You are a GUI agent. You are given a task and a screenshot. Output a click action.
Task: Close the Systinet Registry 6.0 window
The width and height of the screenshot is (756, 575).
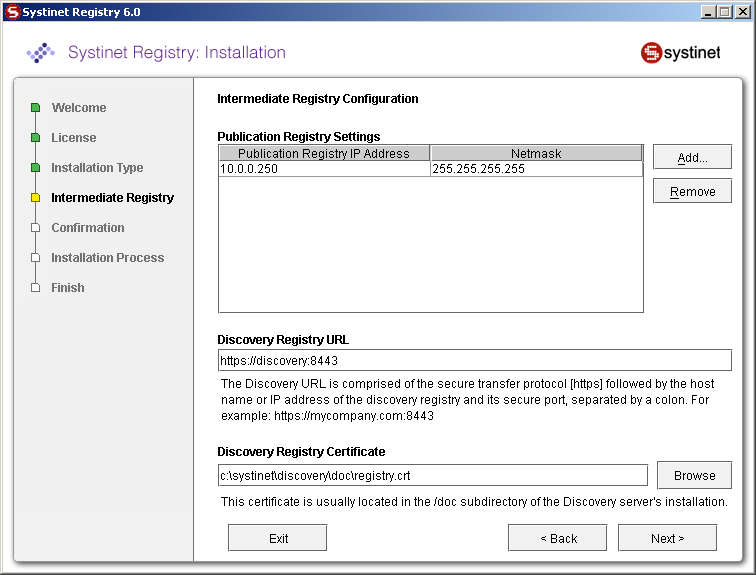click(x=742, y=12)
